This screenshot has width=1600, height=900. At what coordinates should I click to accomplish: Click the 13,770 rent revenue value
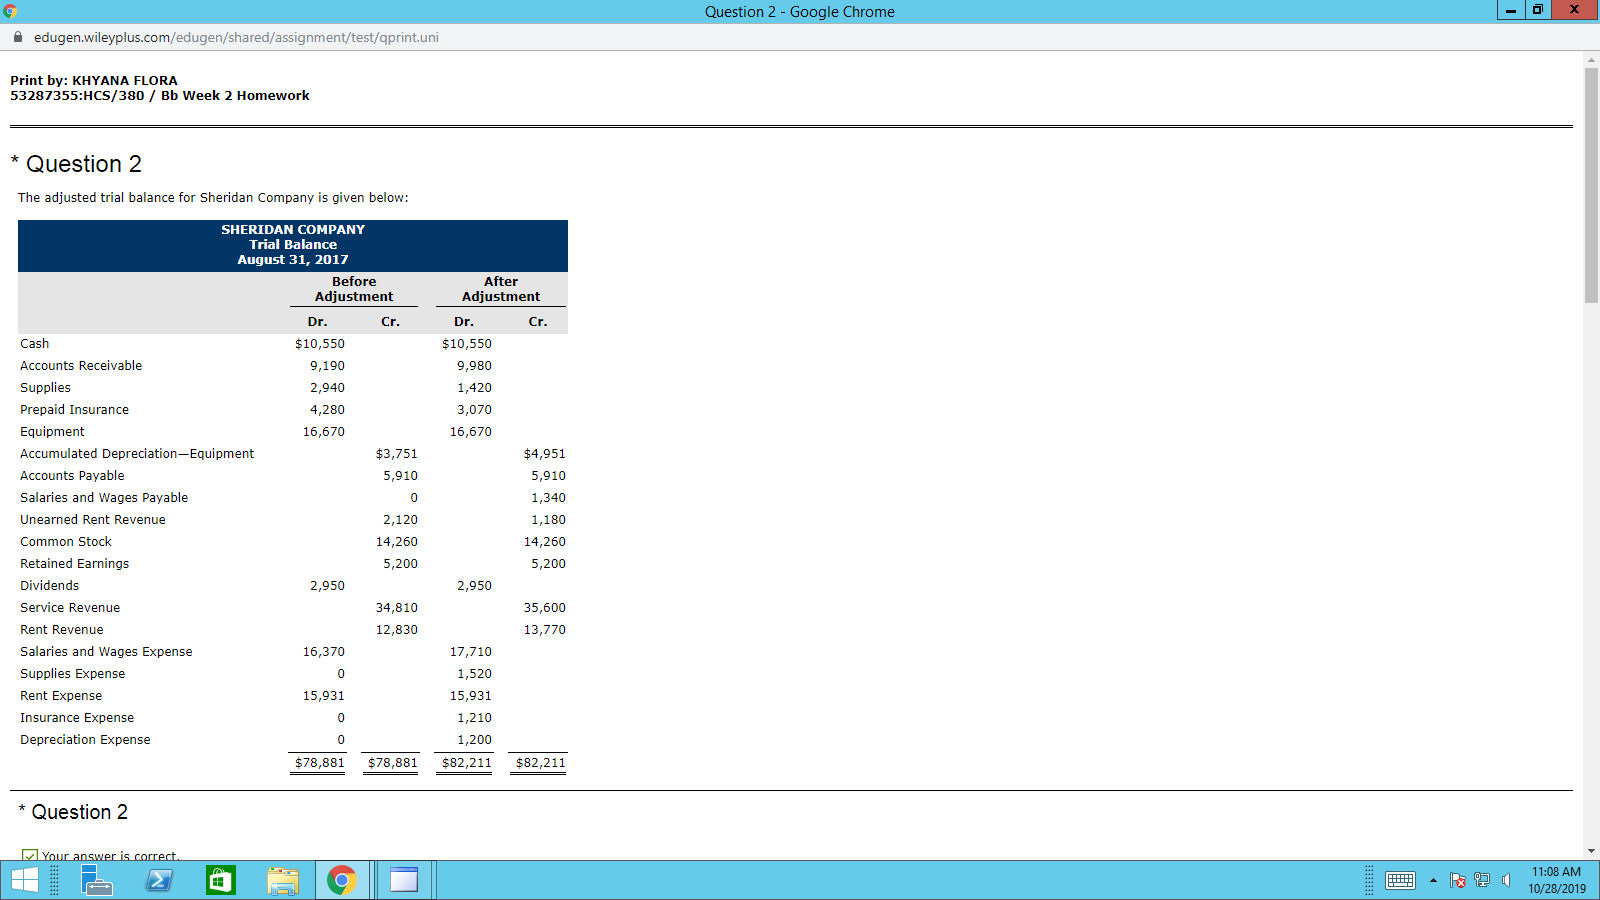tap(545, 630)
